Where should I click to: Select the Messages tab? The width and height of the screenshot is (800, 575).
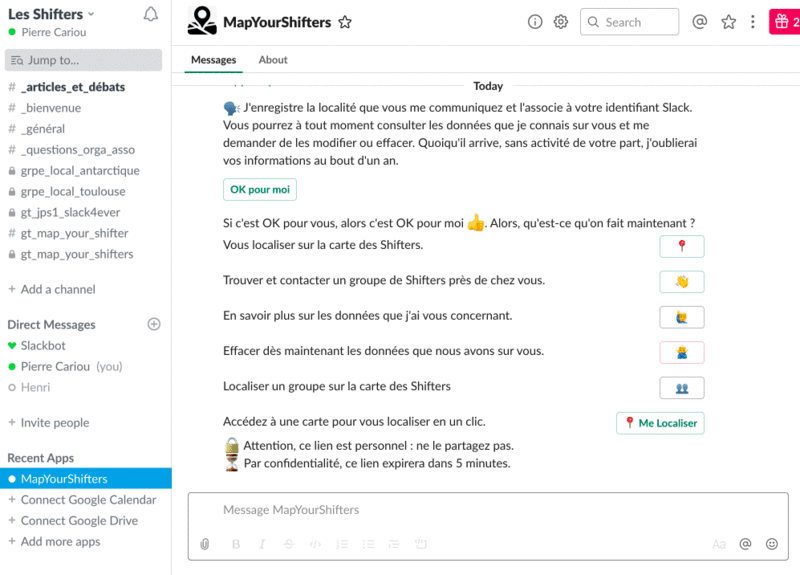[214, 60]
